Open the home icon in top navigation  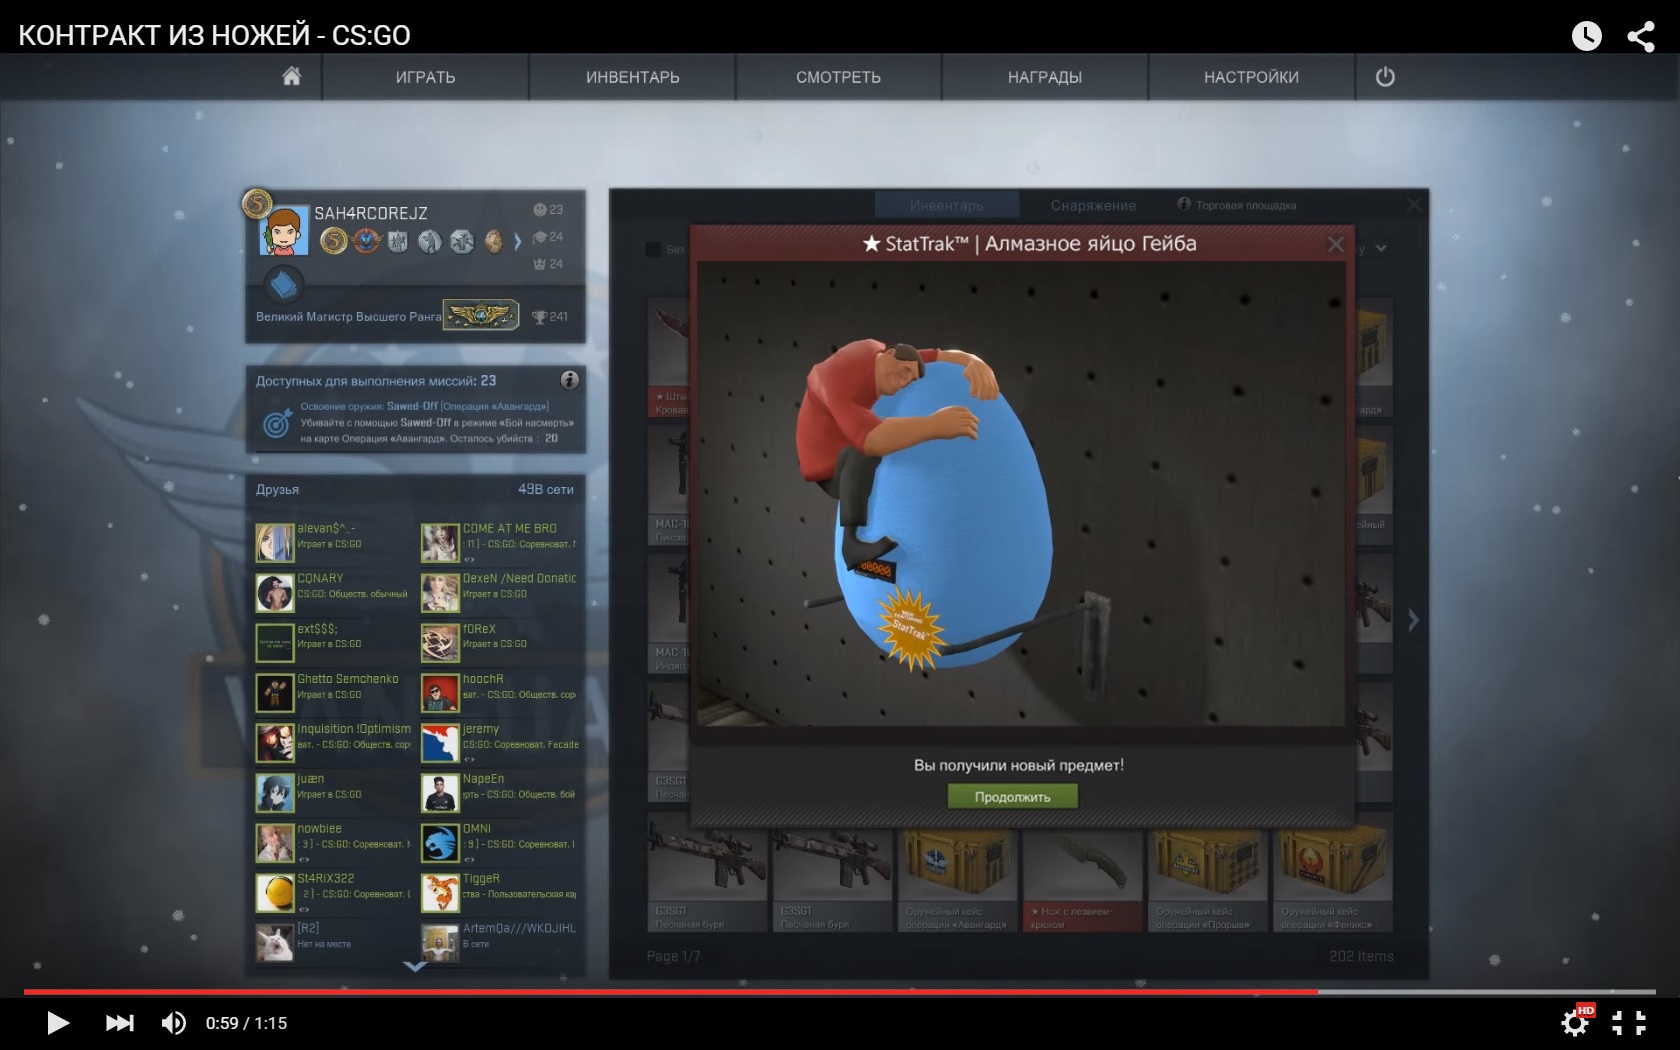coord(291,77)
